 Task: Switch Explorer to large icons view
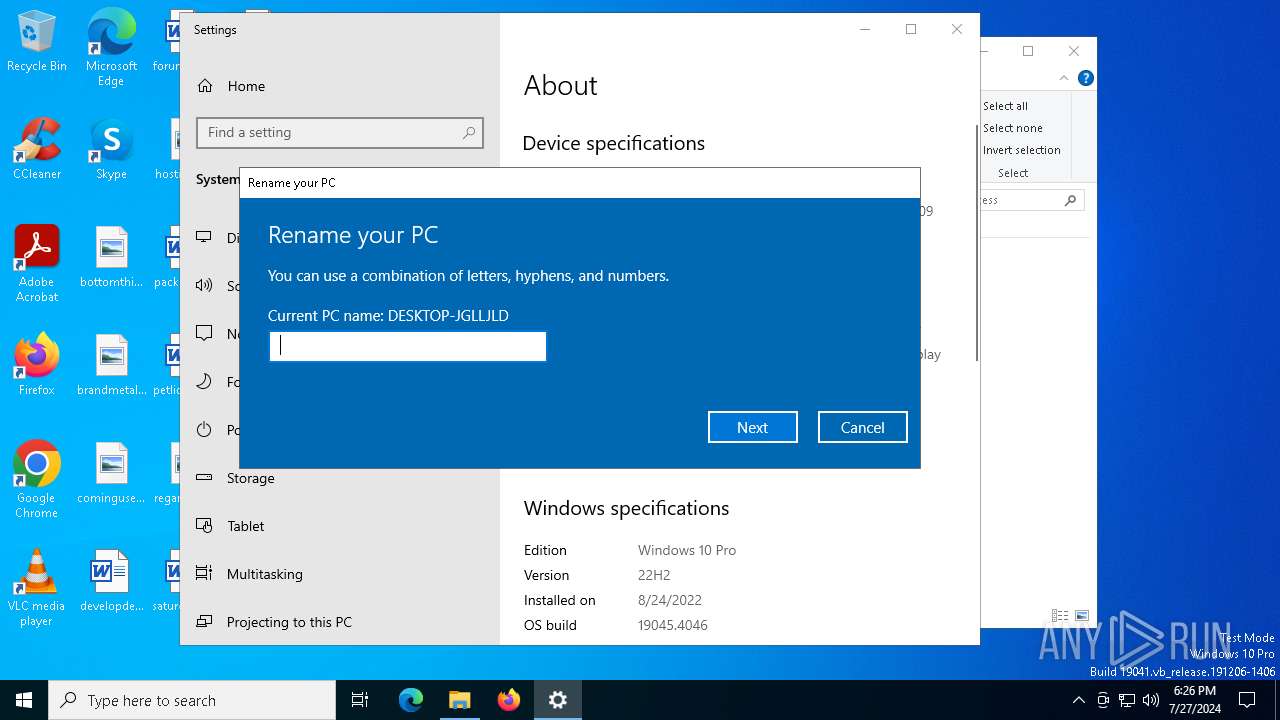coord(1081,616)
